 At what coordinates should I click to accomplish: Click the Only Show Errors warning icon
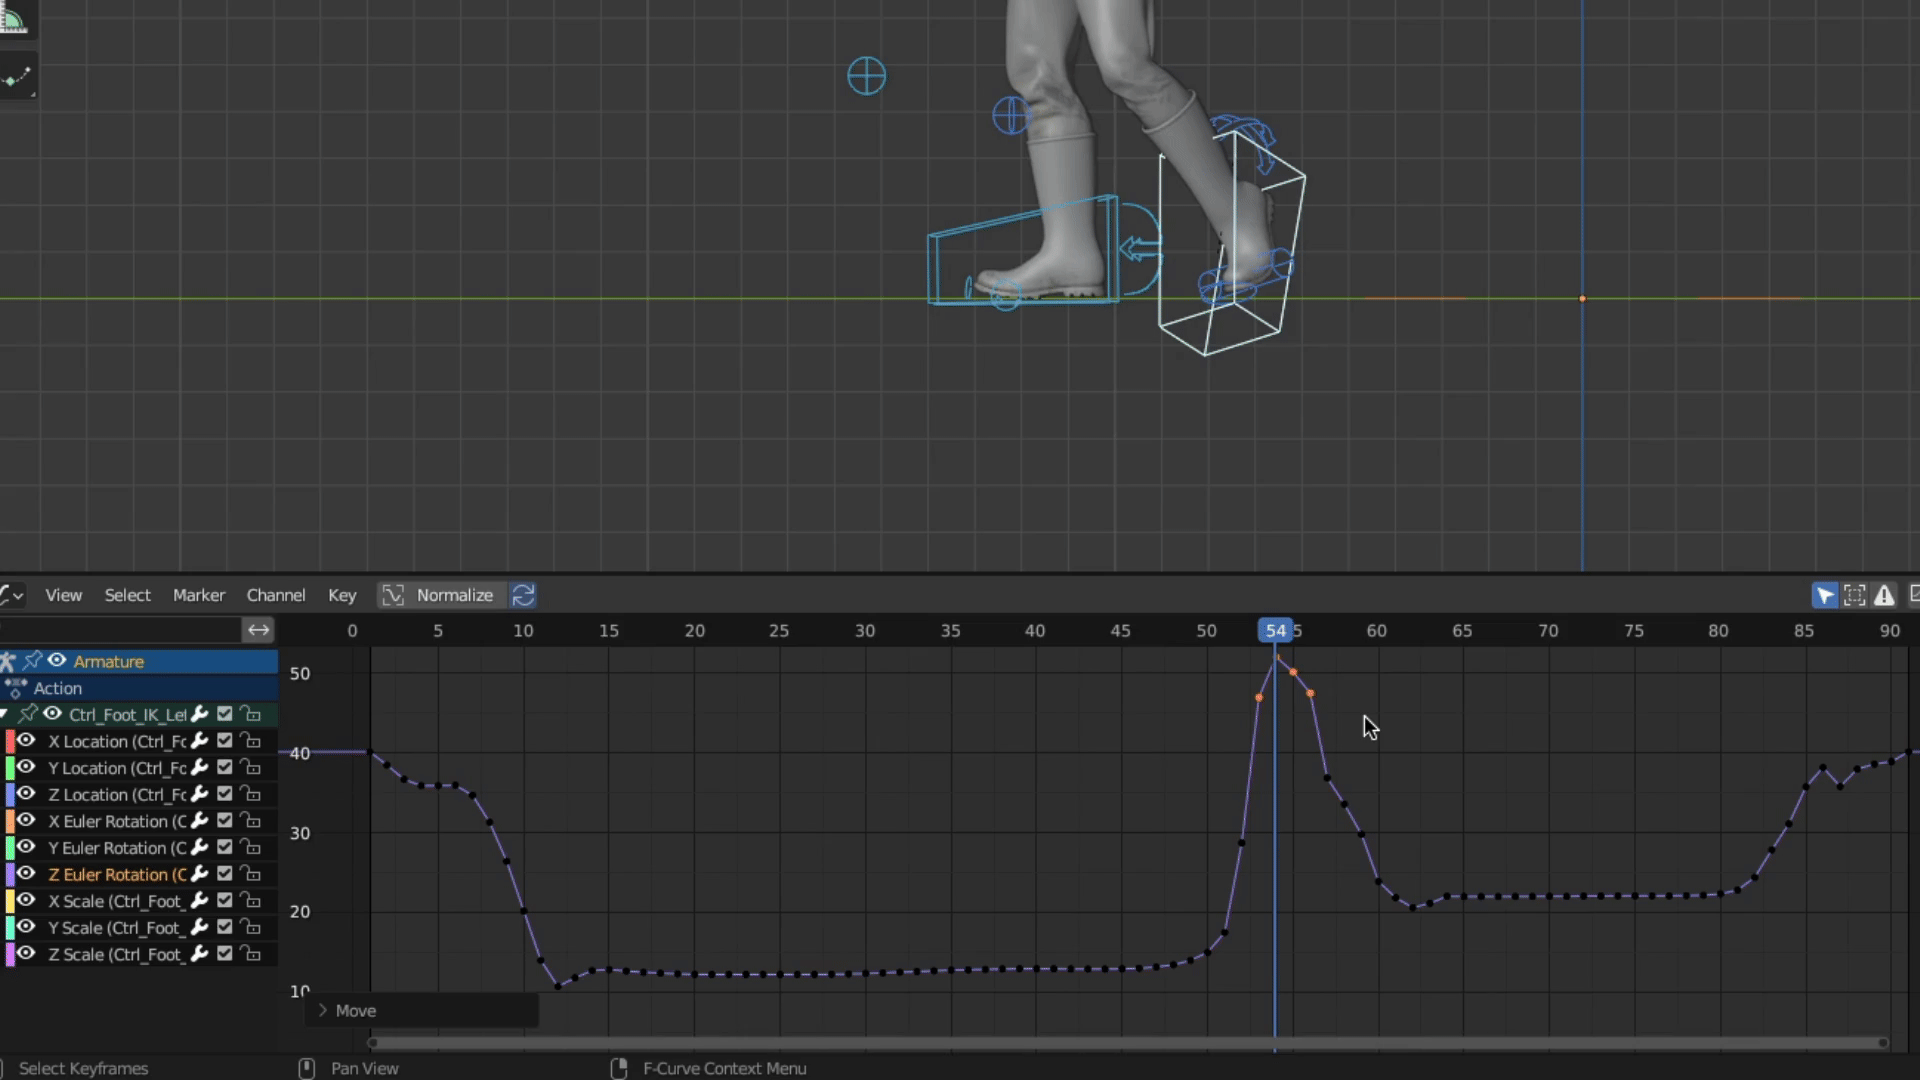(1884, 595)
